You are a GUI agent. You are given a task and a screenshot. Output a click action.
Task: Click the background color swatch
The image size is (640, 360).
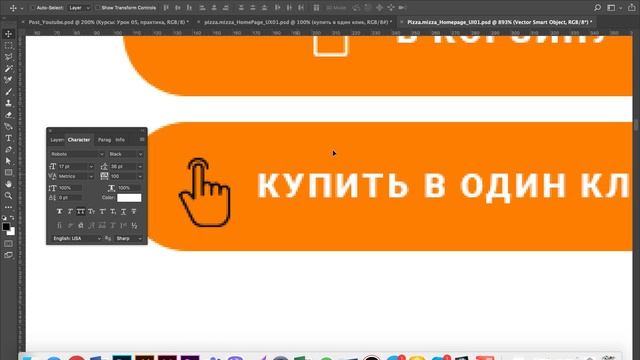(12, 232)
